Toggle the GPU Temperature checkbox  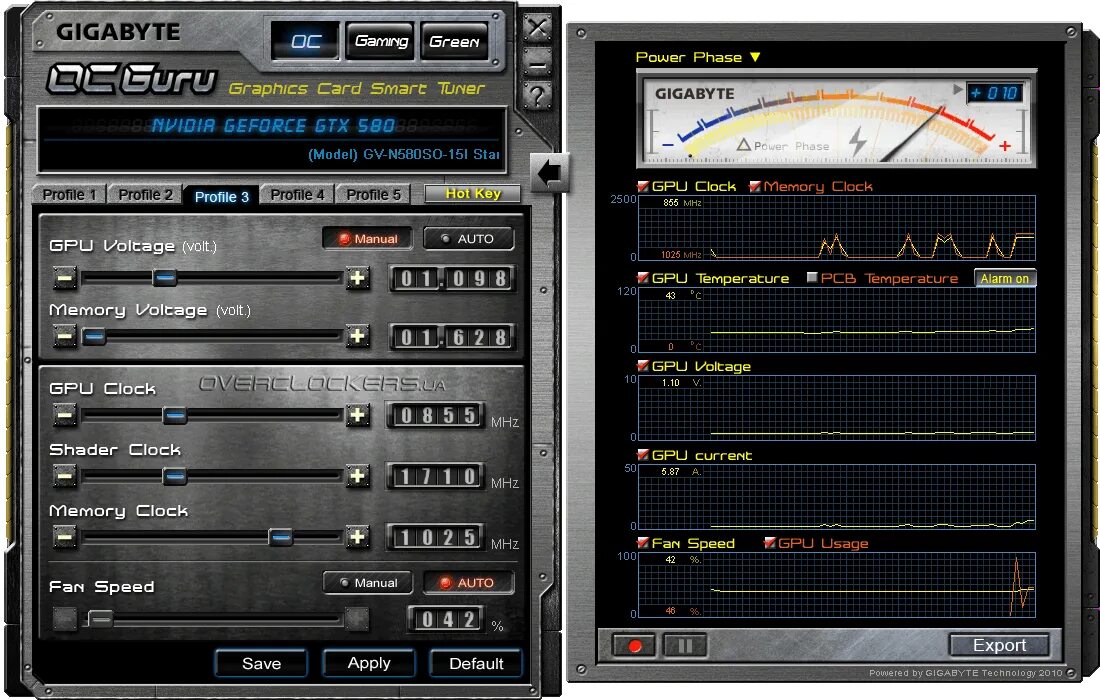(x=642, y=278)
